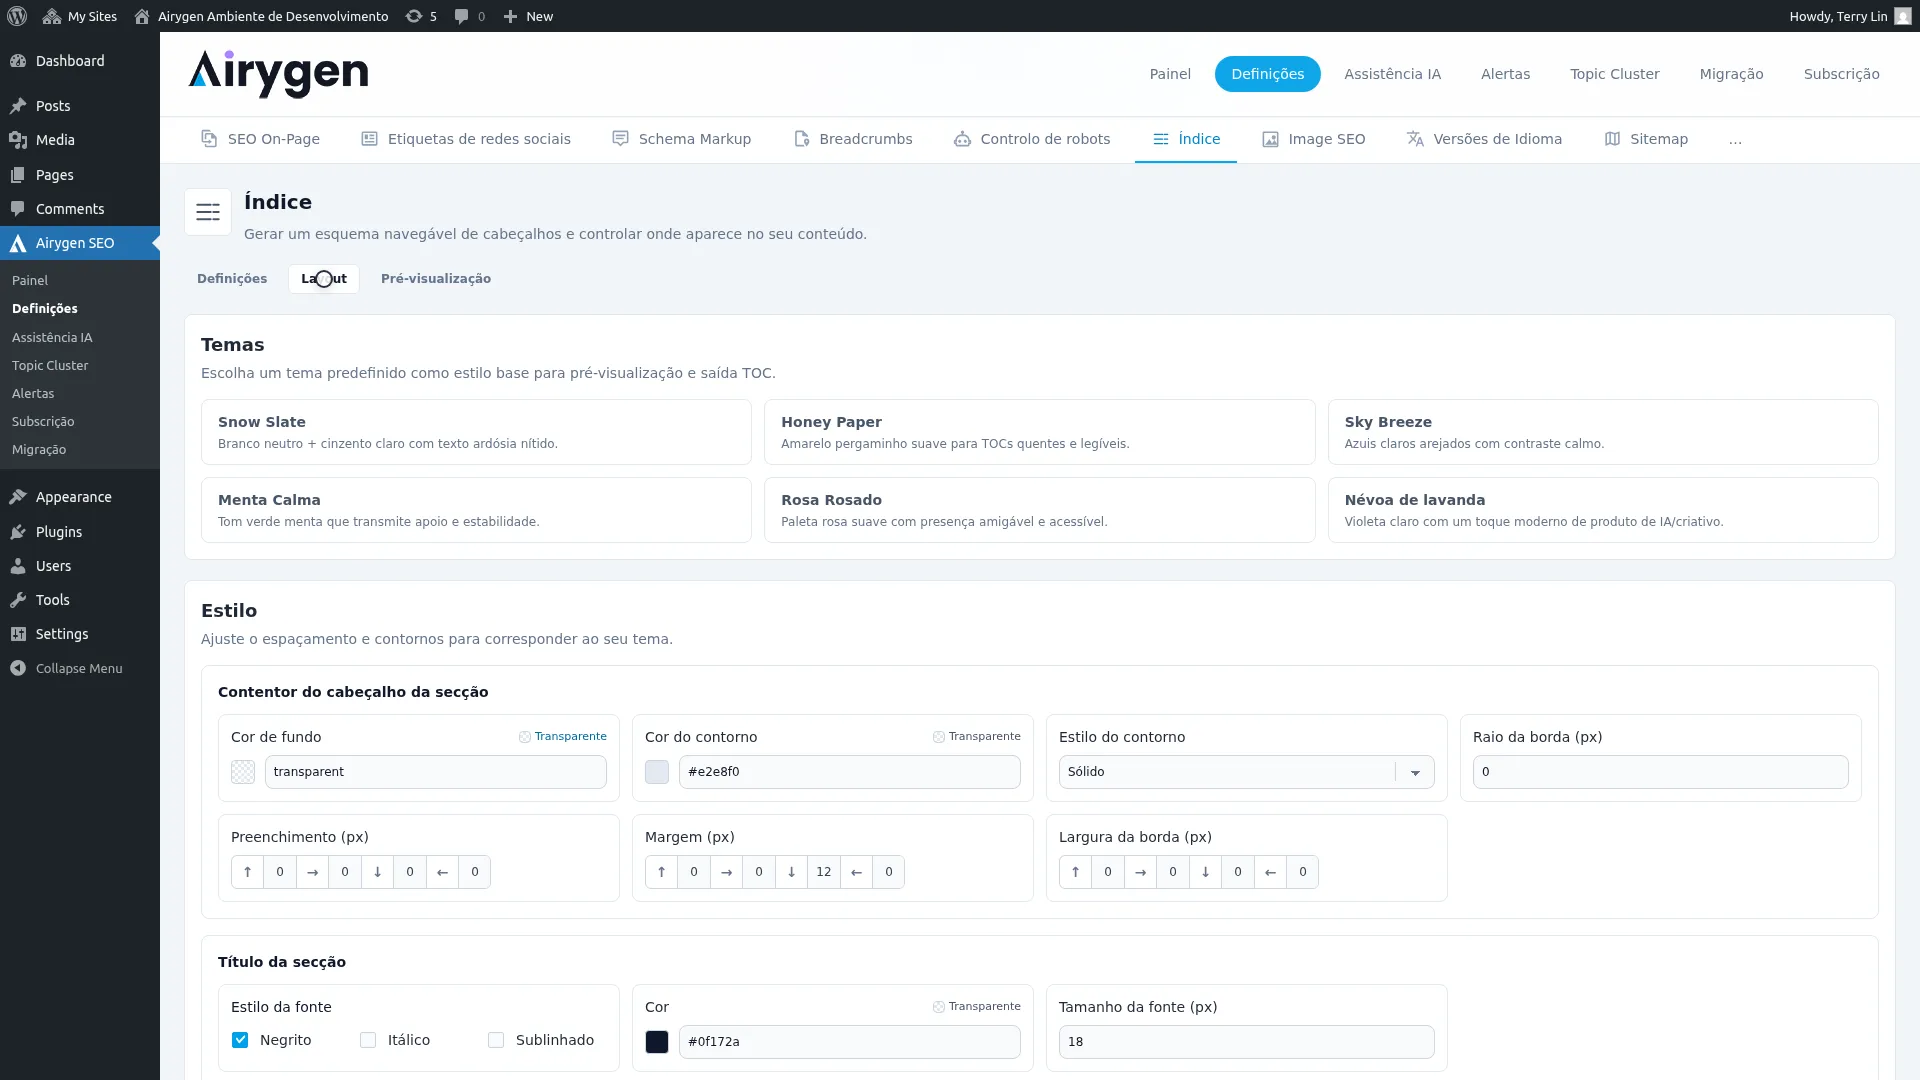Click the New plus icon
Screen dimensions: 1920x1080
coord(510,16)
